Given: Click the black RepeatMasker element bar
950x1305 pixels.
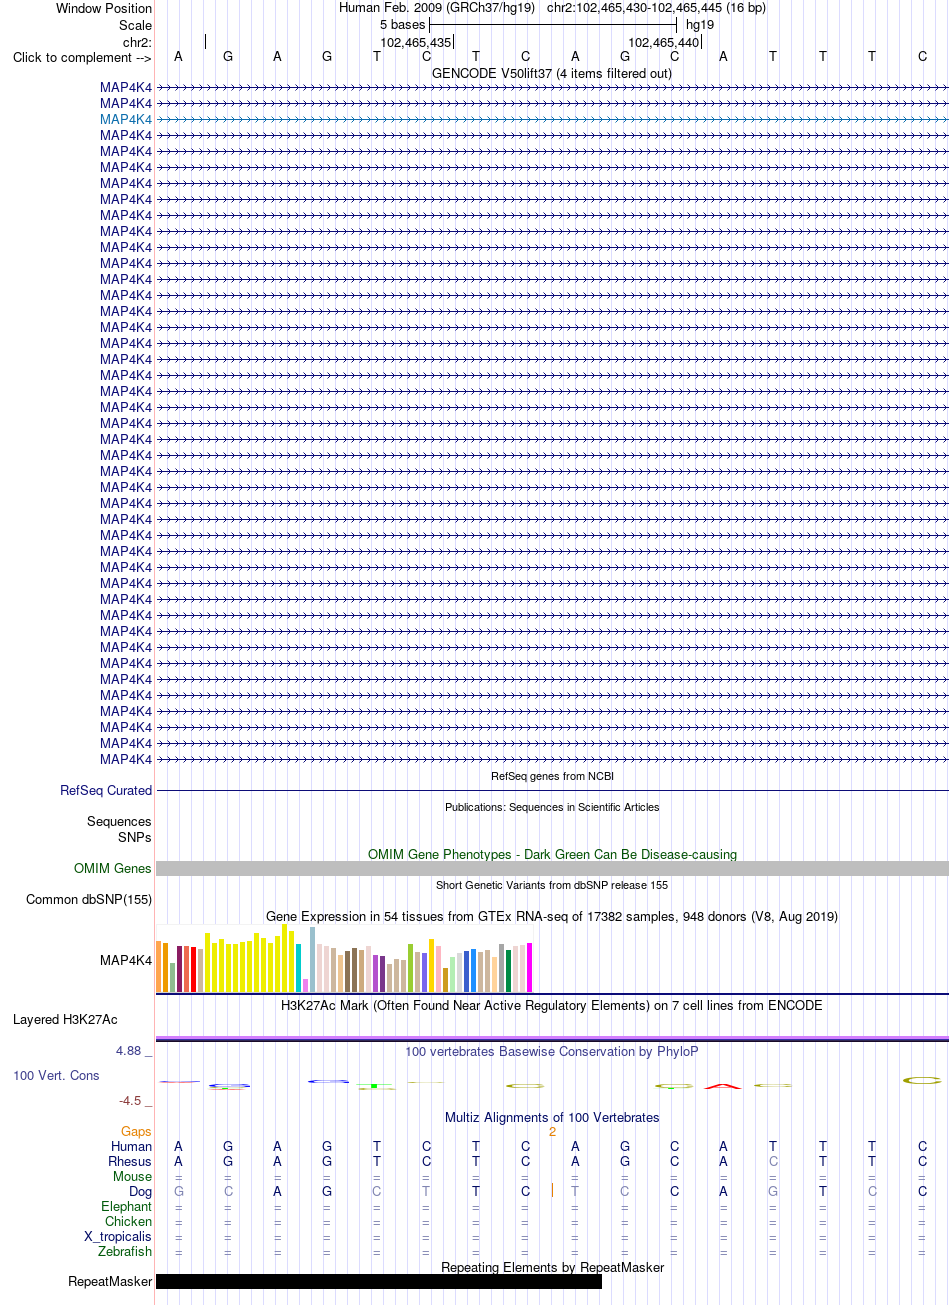Looking at the screenshot, I should (379, 1281).
